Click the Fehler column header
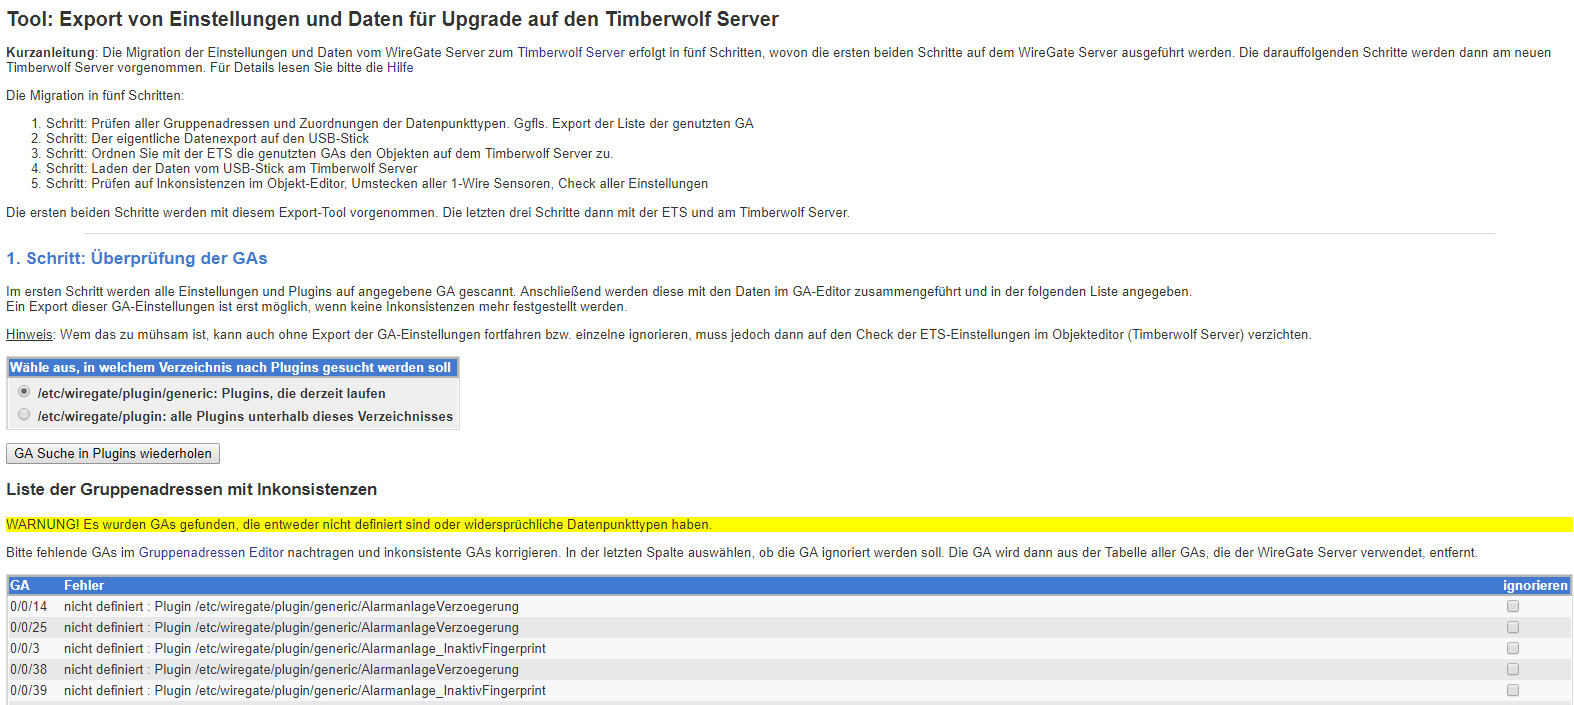1574x705 pixels. point(84,586)
